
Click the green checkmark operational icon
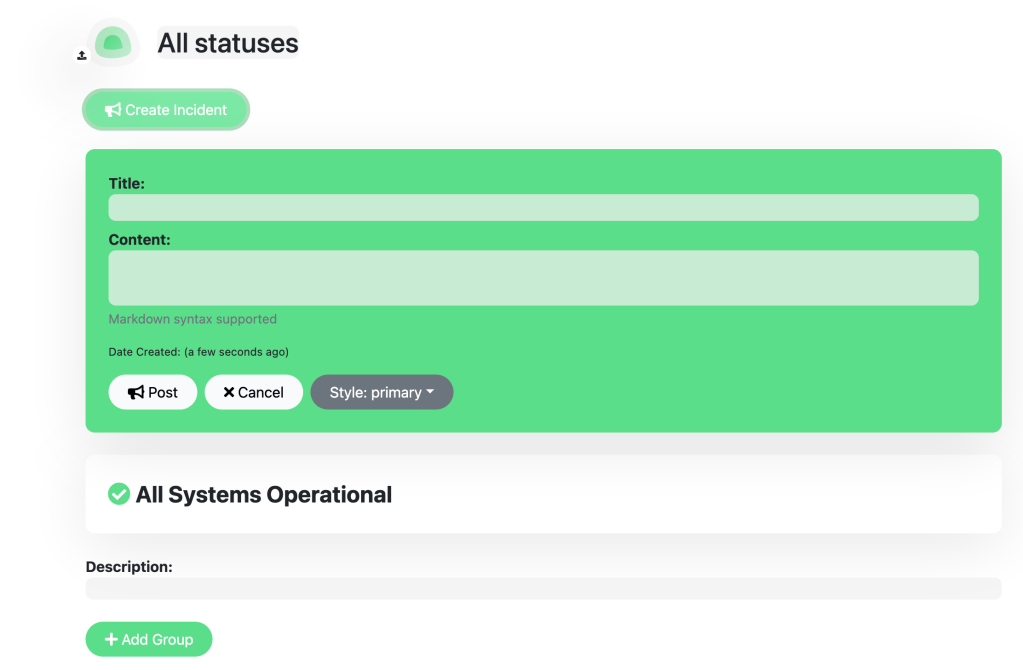(x=119, y=494)
